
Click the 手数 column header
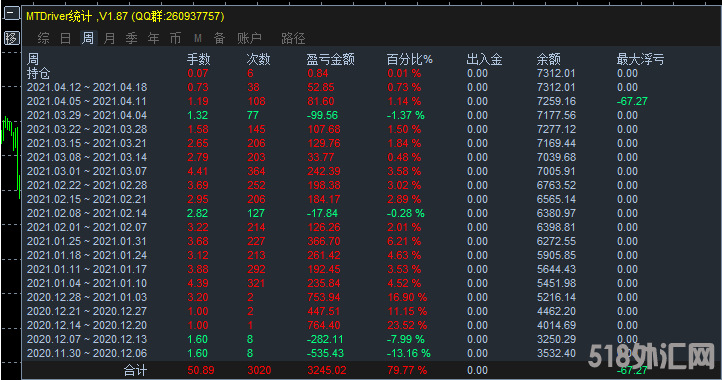tap(198, 59)
